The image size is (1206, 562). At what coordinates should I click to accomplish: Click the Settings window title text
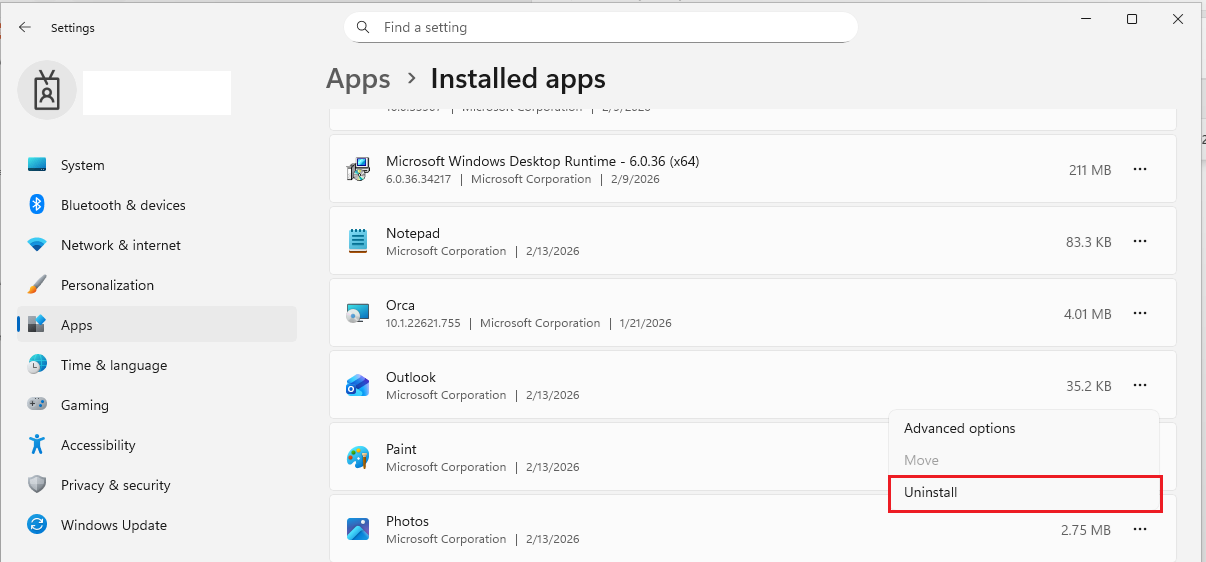click(73, 28)
